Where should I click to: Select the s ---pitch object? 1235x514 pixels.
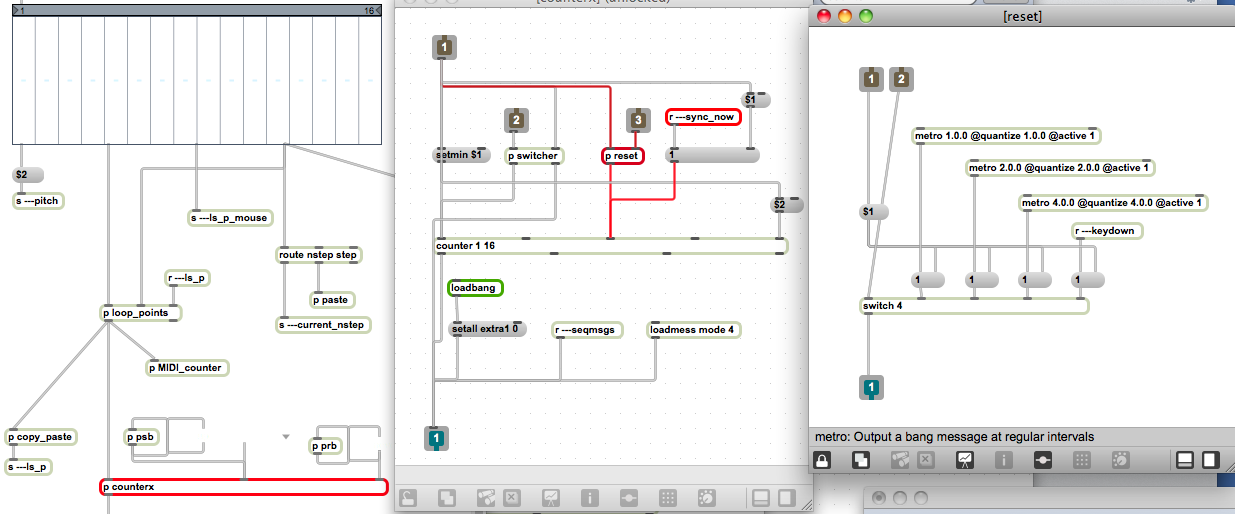[x=39, y=201]
